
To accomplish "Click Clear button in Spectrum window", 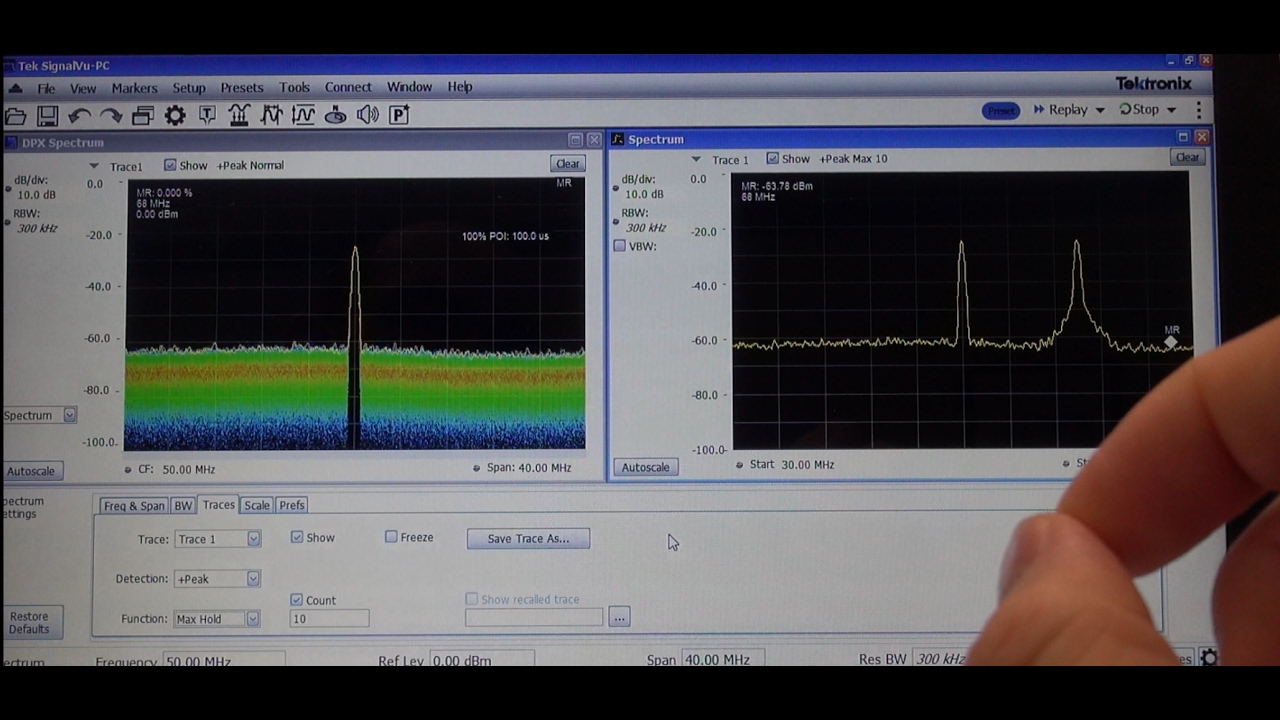I will coord(1187,157).
